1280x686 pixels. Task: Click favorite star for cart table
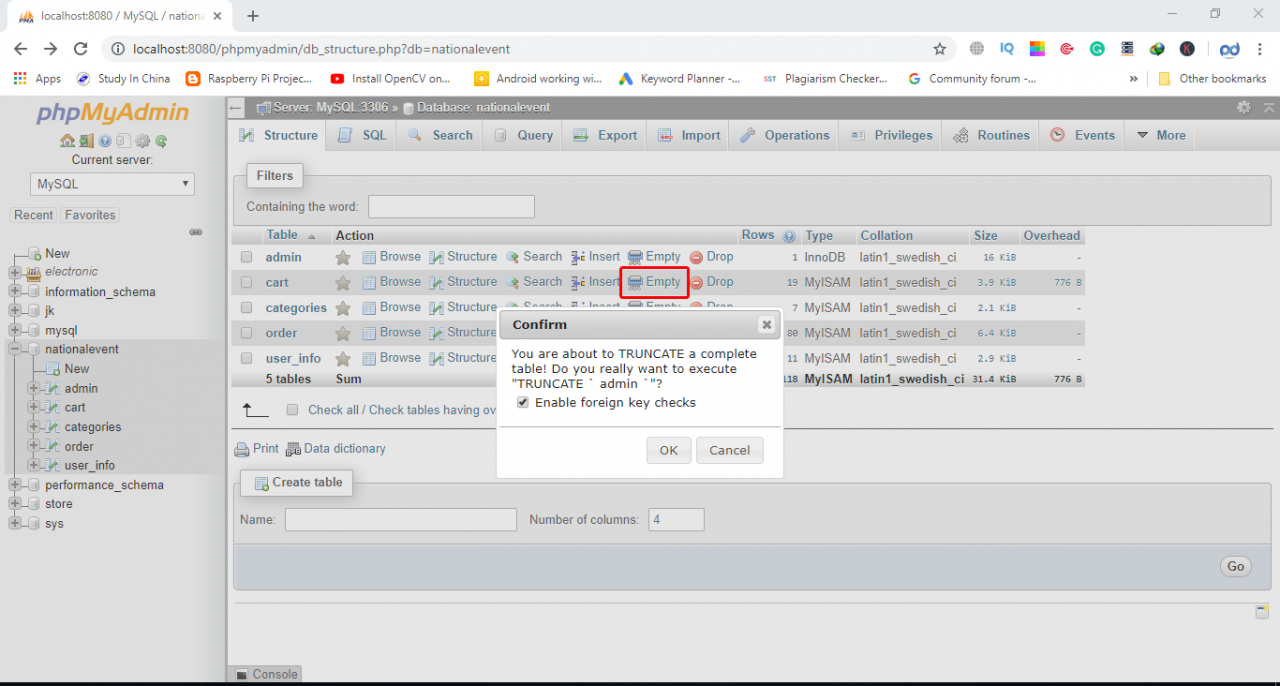[x=343, y=283]
